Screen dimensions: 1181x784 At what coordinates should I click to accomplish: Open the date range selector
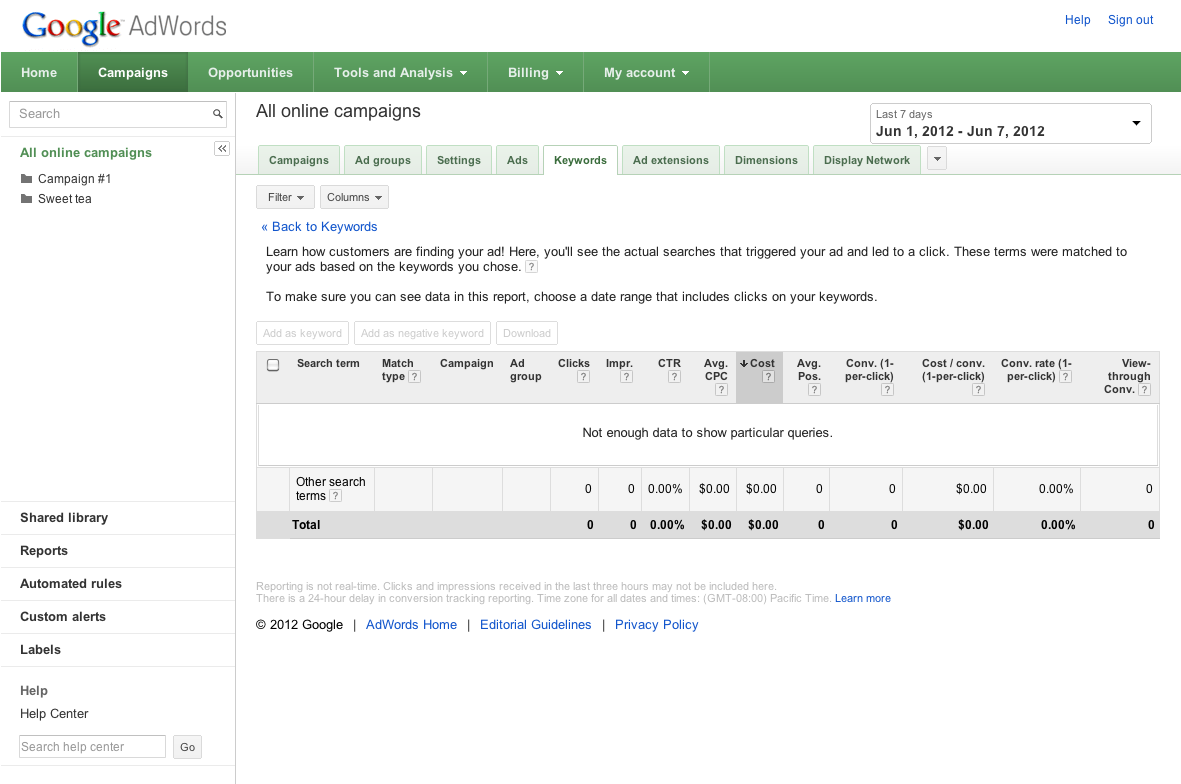pyautogui.click(x=1010, y=123)
